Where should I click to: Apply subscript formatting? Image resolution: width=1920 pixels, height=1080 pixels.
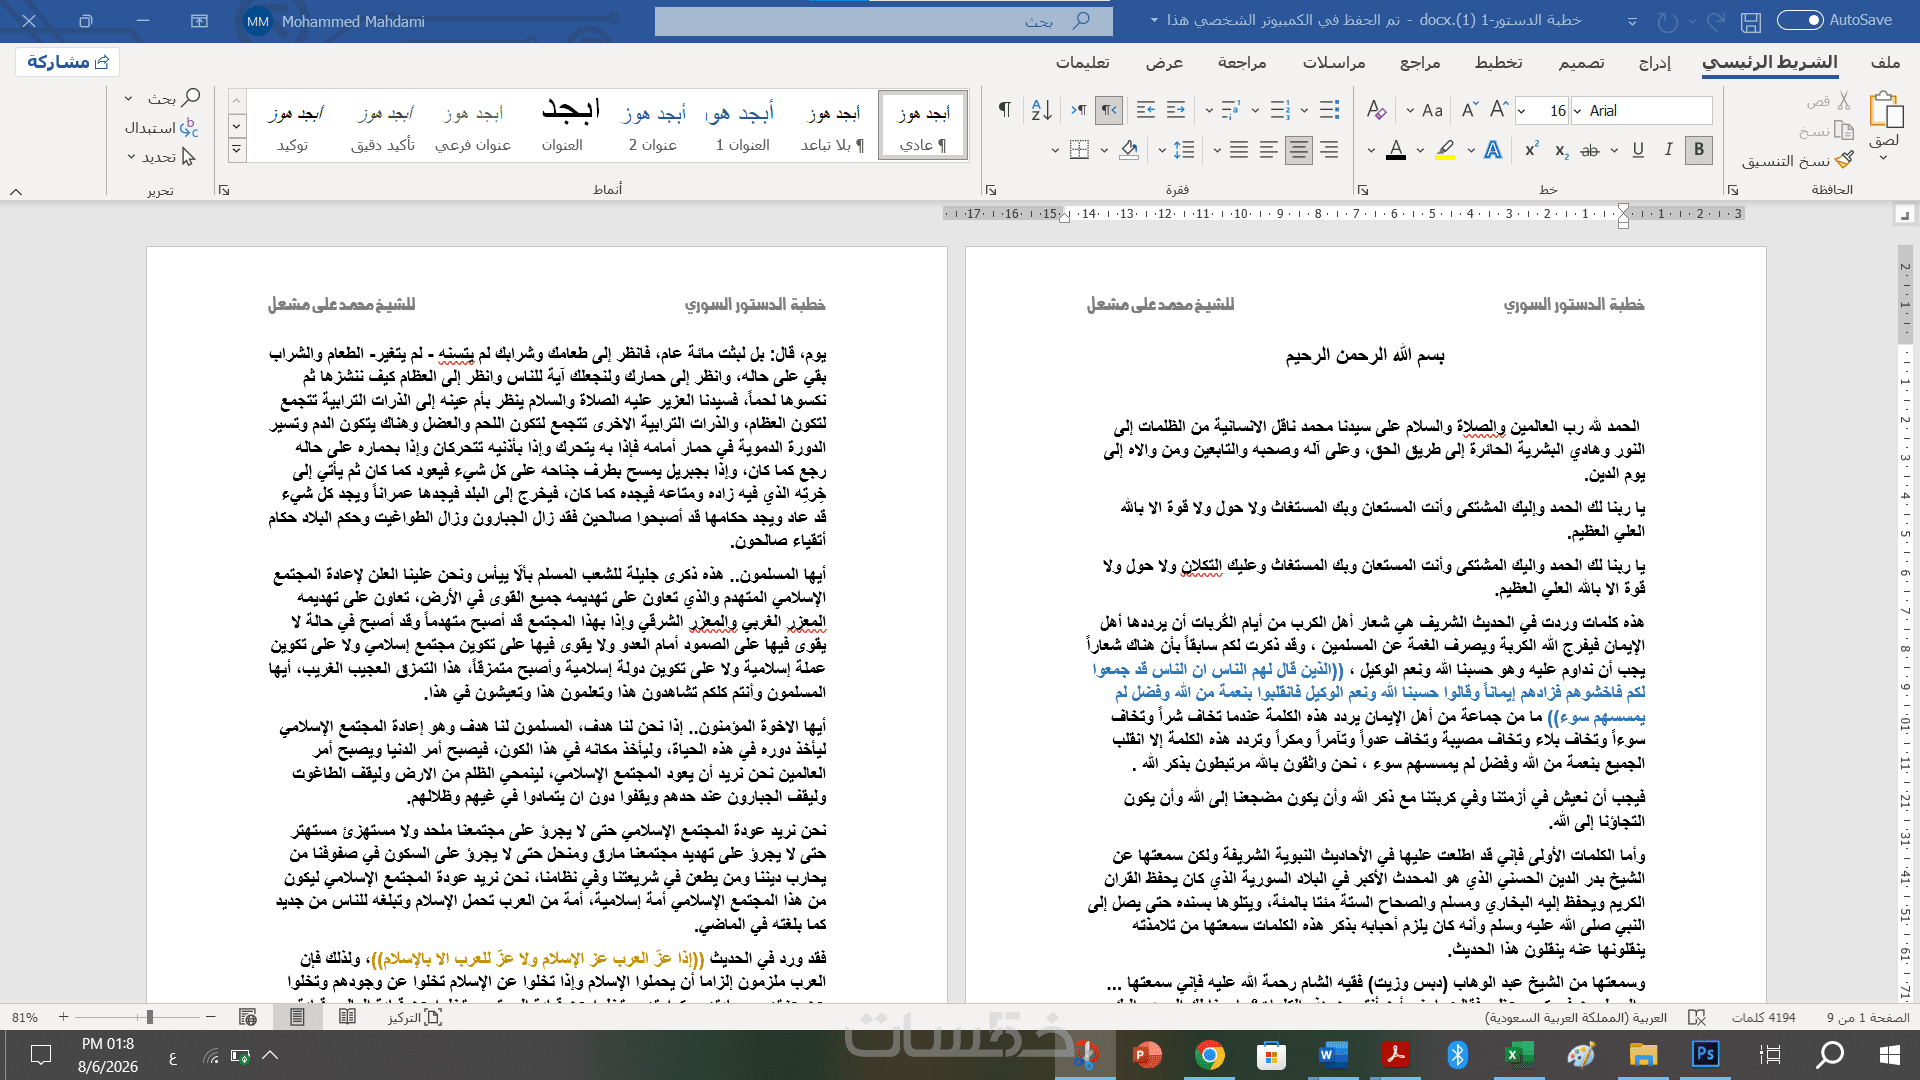tap(1562, 150)
